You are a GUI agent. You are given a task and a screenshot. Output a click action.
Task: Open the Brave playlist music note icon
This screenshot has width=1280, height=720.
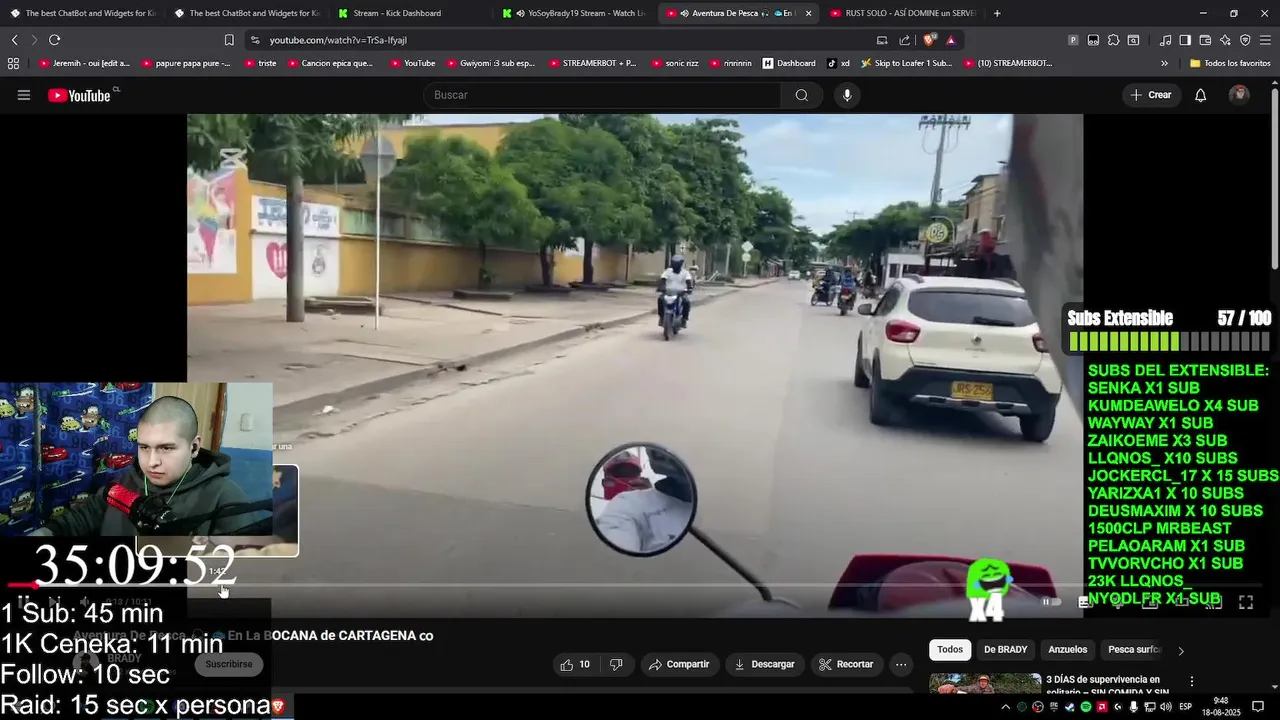[x=1165, y=40]
